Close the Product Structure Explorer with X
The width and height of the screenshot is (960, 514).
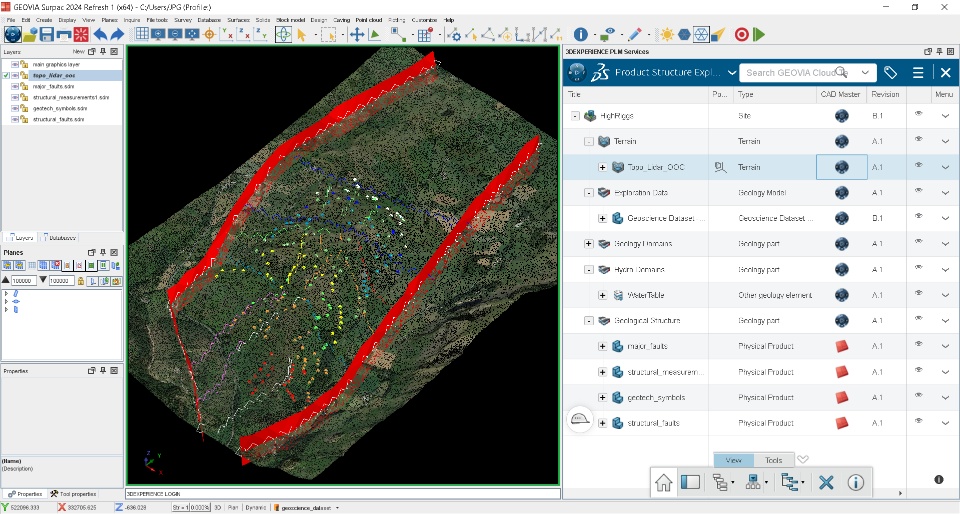[945, 72]
